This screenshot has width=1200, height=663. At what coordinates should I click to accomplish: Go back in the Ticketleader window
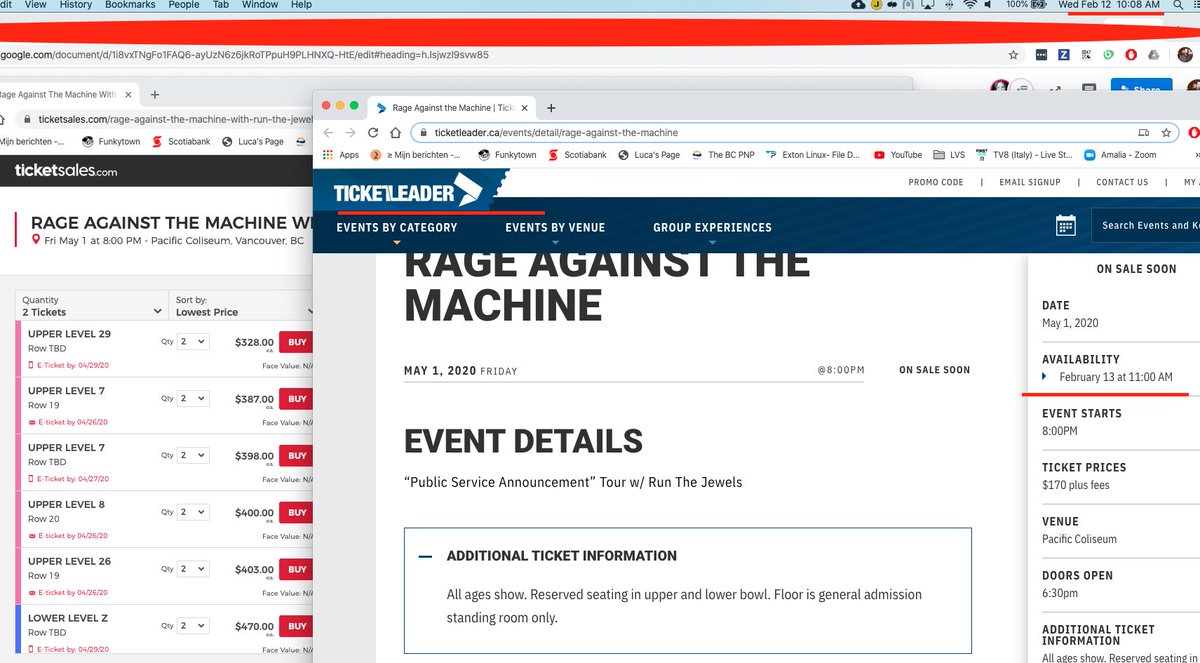pos(327,132)
